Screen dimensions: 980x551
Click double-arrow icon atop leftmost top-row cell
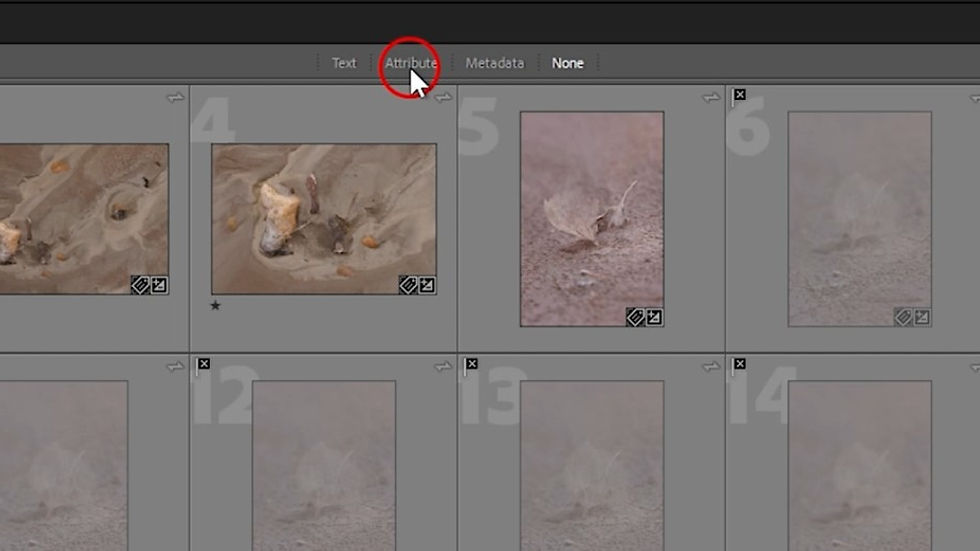[x=176, y=97]
